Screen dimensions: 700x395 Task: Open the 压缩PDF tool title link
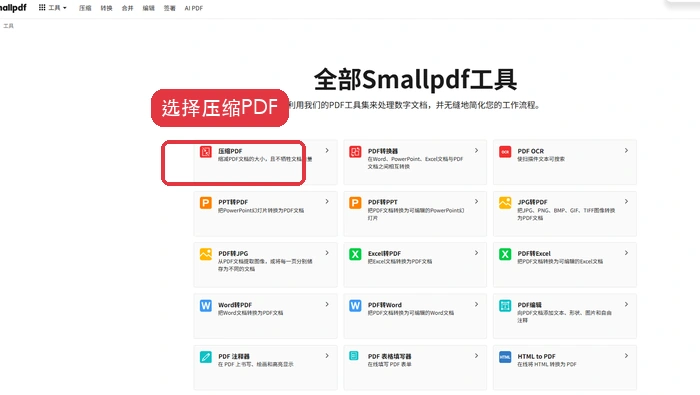[230, 151]
